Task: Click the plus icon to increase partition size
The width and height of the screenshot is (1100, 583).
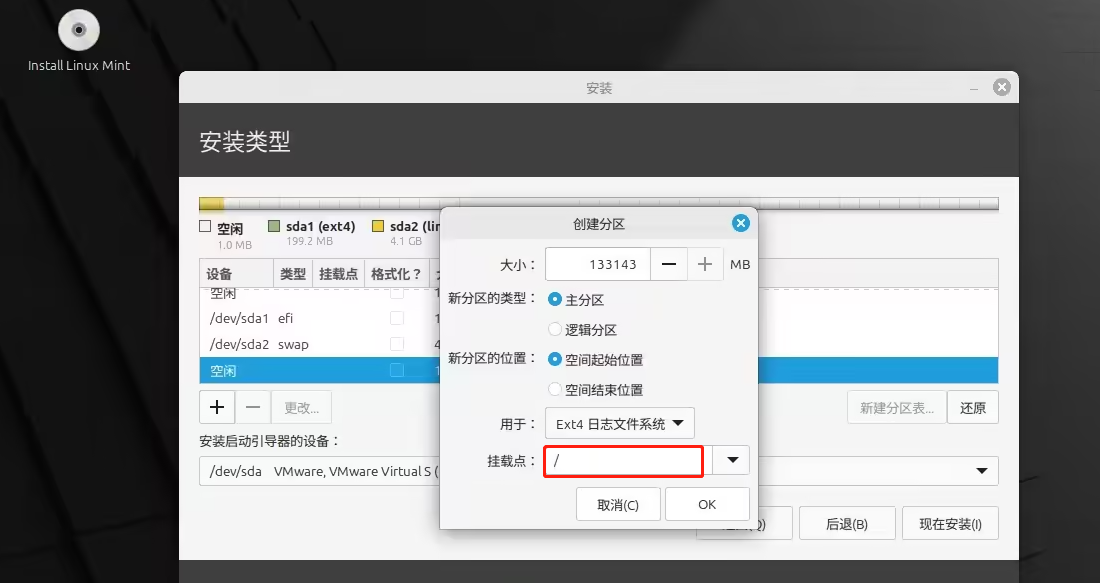Action: tap(705, 265)
